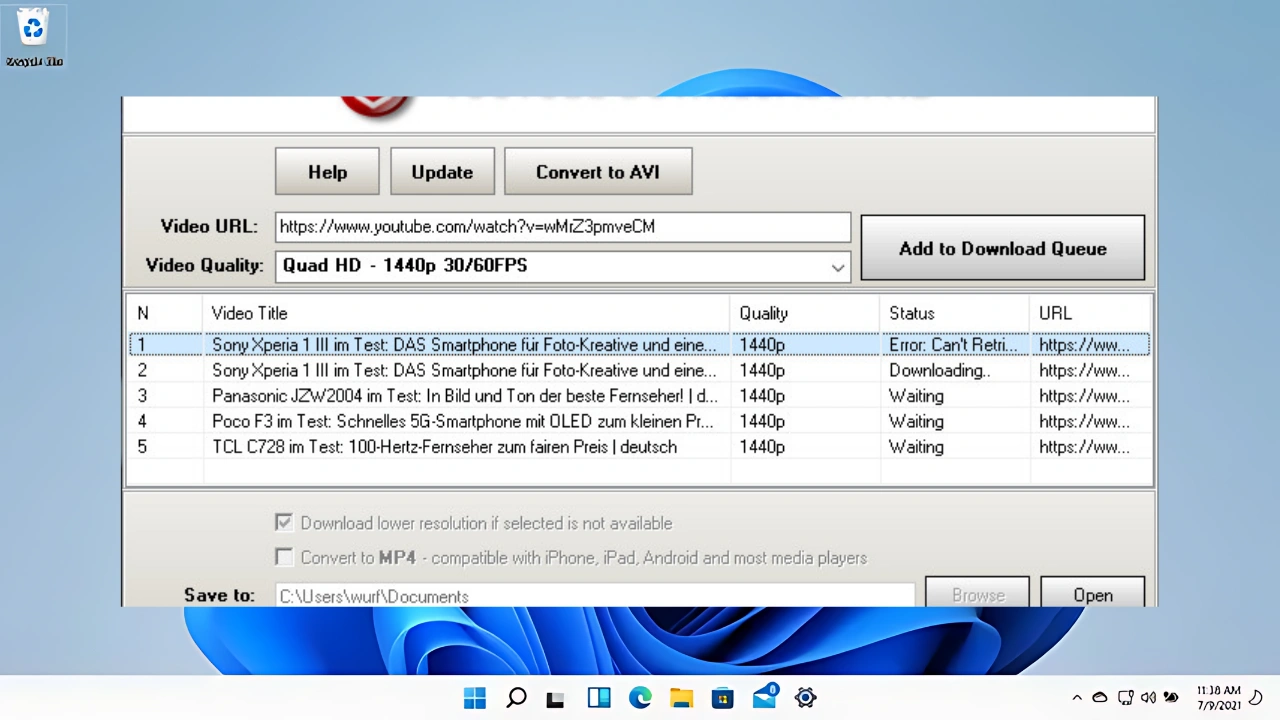Click Add to Download Queue
Image resolution: width=1280 pixels, height=720 pixels.
(x=1003, y=248)
